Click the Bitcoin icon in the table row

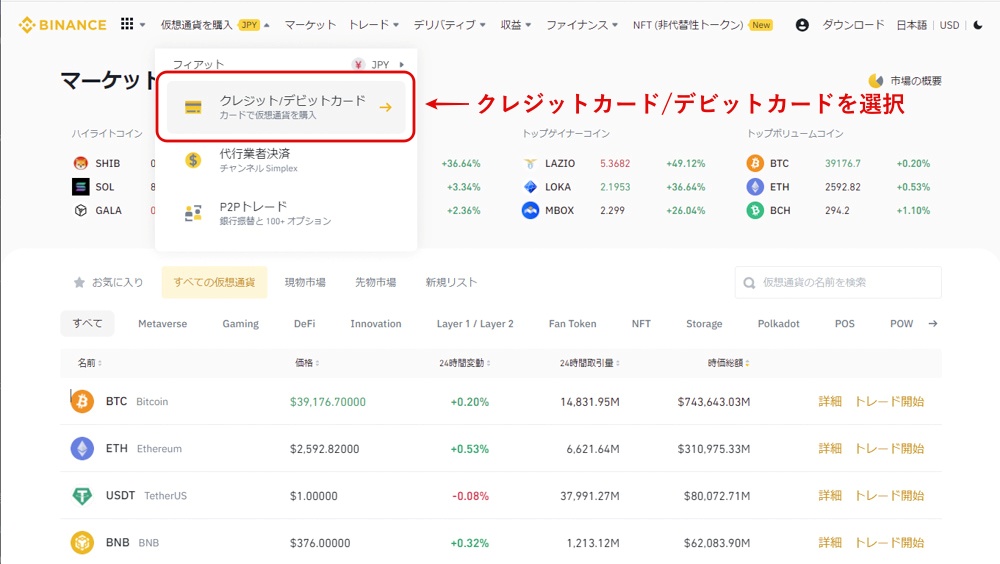(82, 401)
